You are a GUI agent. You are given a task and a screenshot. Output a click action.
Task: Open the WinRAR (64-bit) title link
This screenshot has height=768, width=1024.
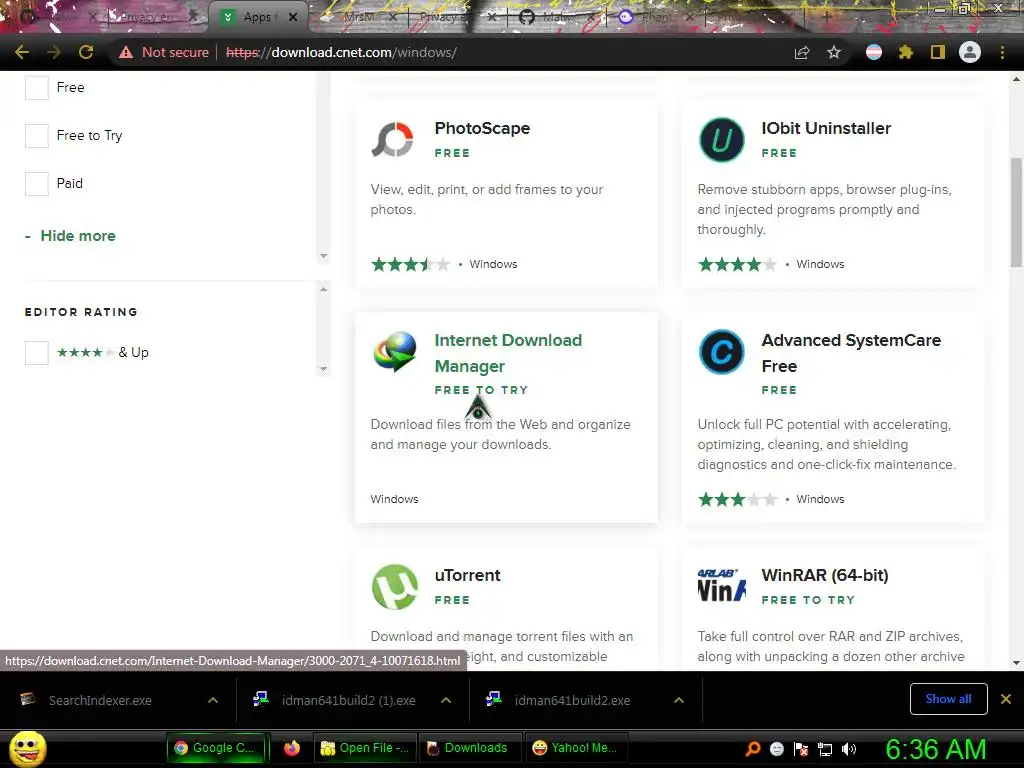pos(825,575)
